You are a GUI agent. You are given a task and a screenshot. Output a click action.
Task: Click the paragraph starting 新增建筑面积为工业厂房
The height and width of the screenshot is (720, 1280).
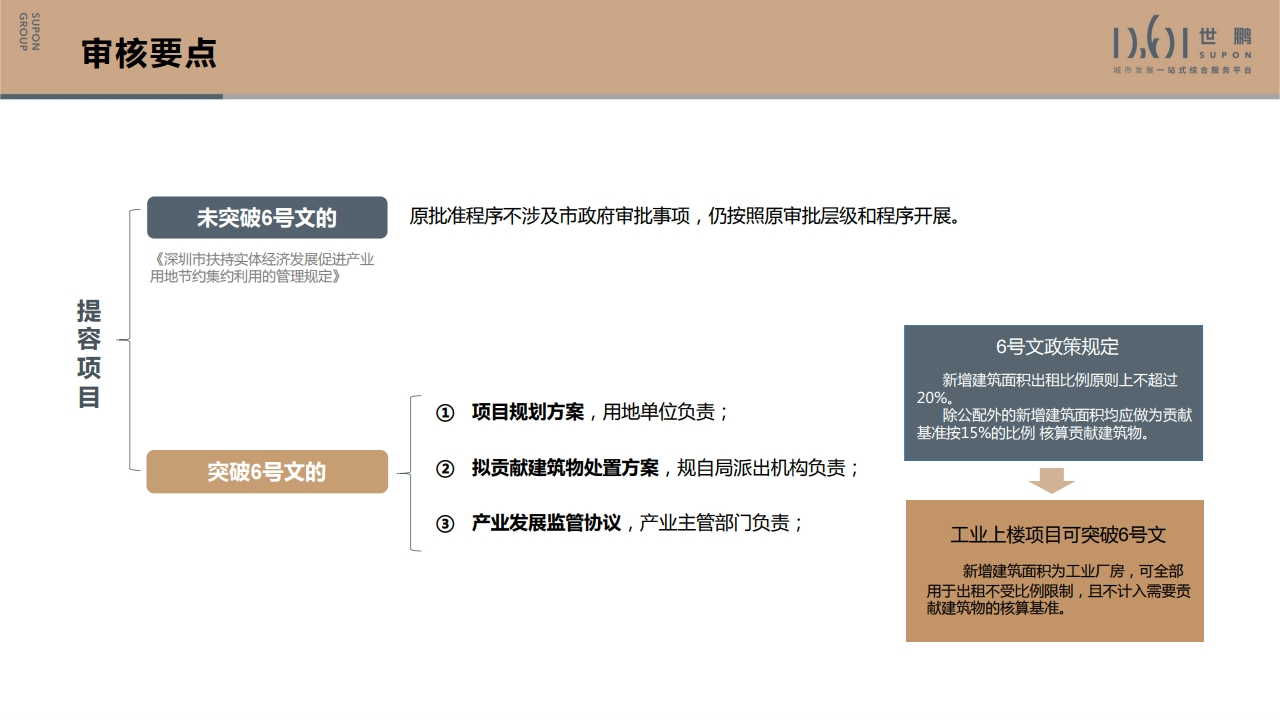(1058, 590)
